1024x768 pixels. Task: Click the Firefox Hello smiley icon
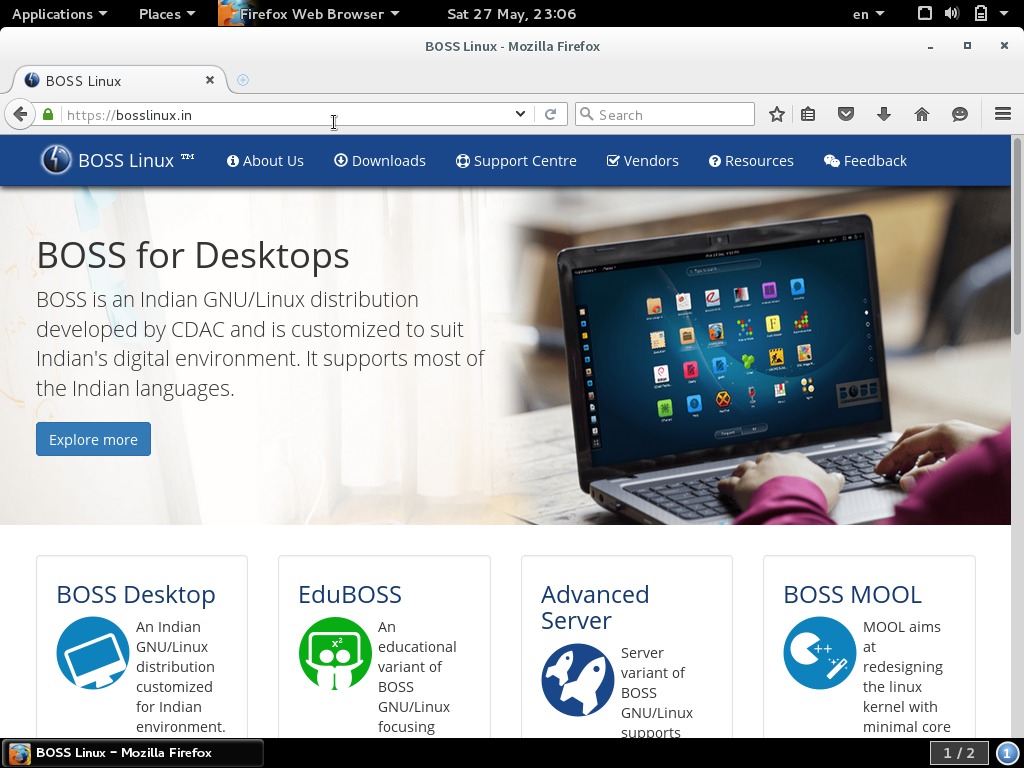pyautogui.click(x=959, y=114)
